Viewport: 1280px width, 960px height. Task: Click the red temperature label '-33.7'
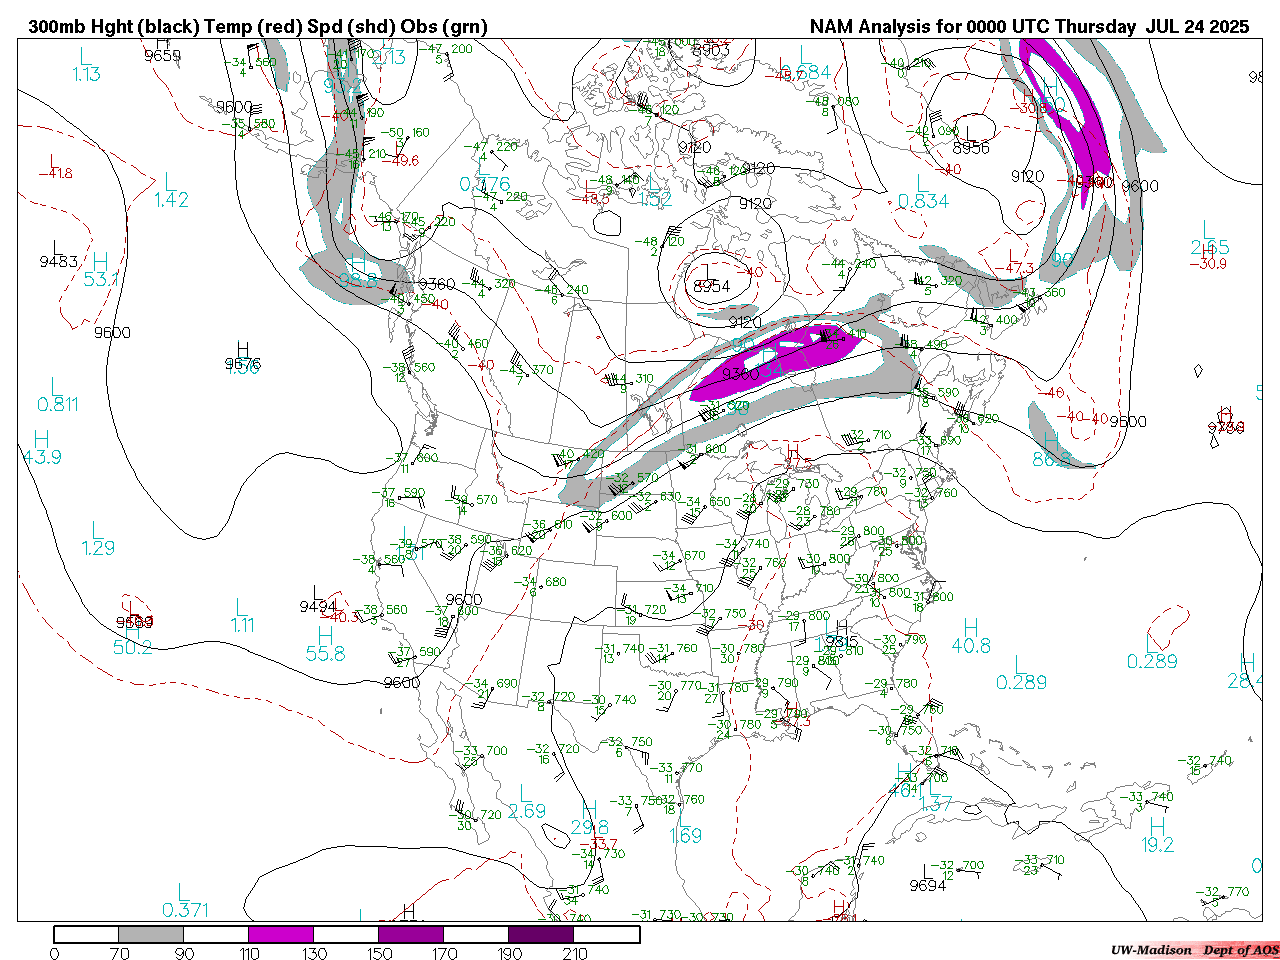601,845
